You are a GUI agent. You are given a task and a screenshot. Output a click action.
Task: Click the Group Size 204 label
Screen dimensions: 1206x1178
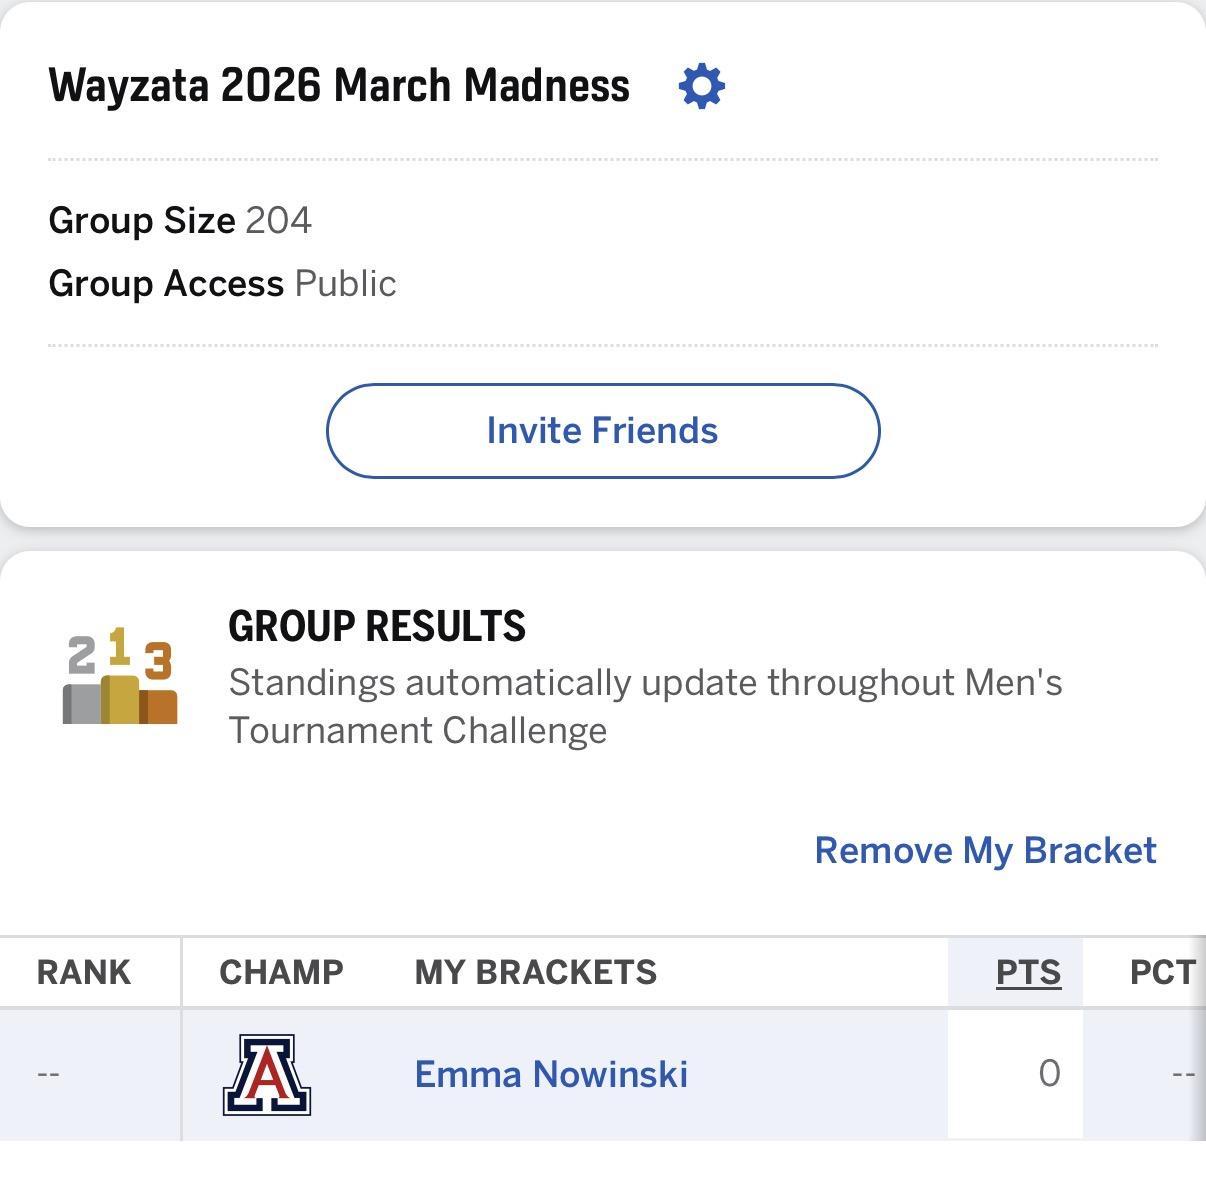click(x=180, y=220)
